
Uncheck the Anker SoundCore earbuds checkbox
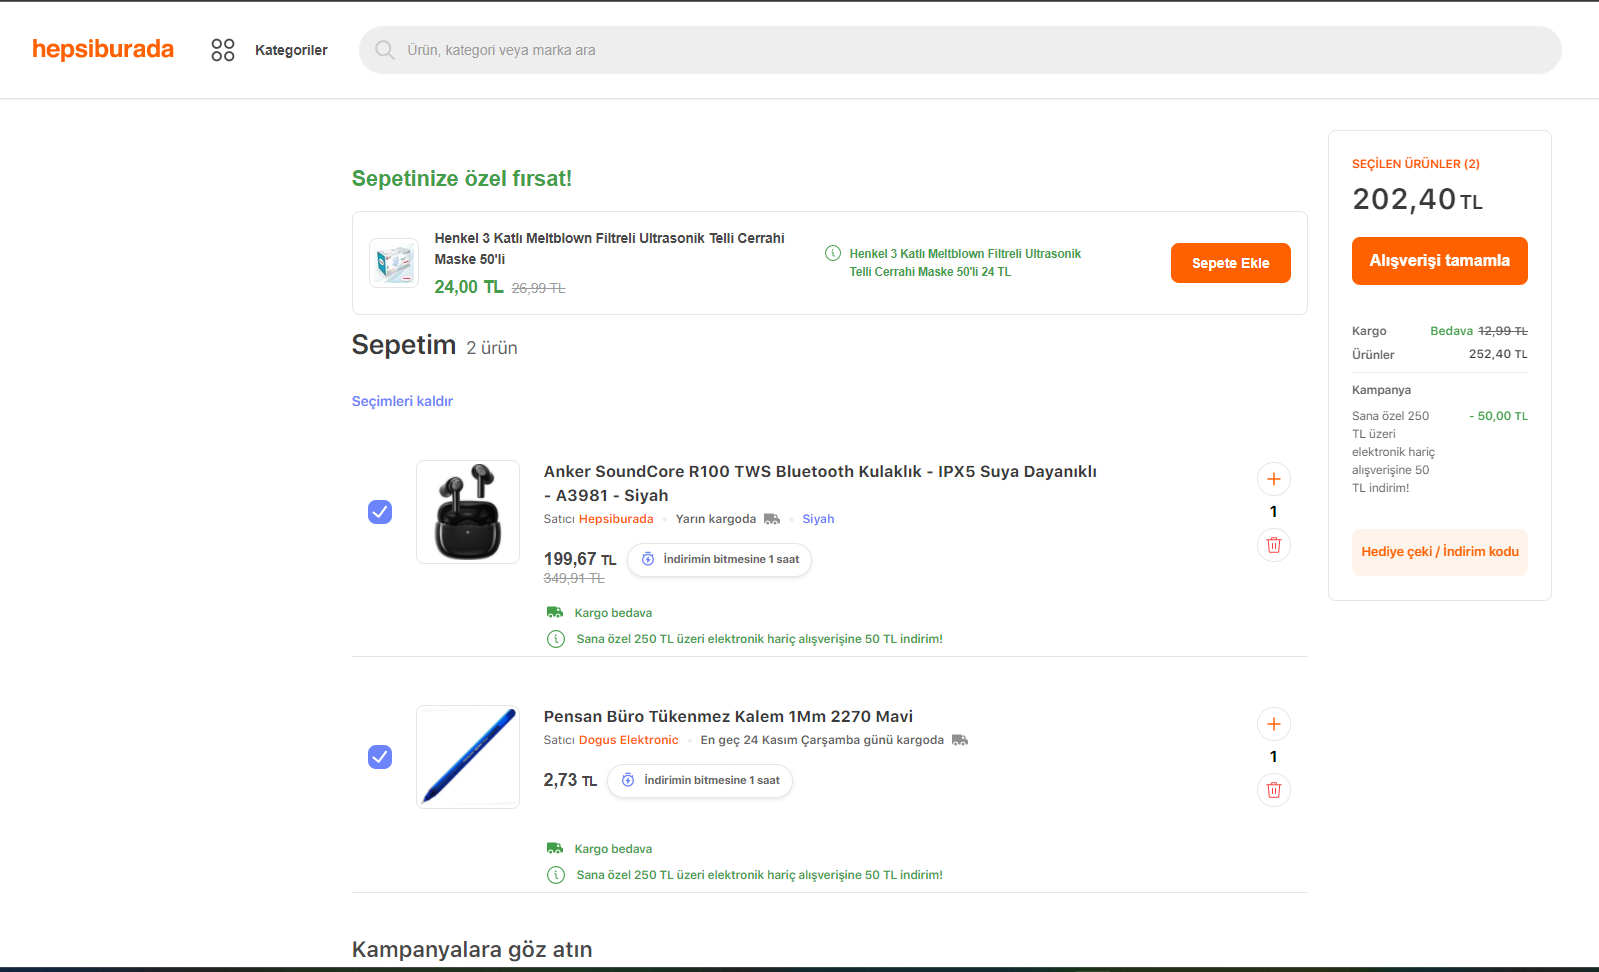(x=380, y=512)
